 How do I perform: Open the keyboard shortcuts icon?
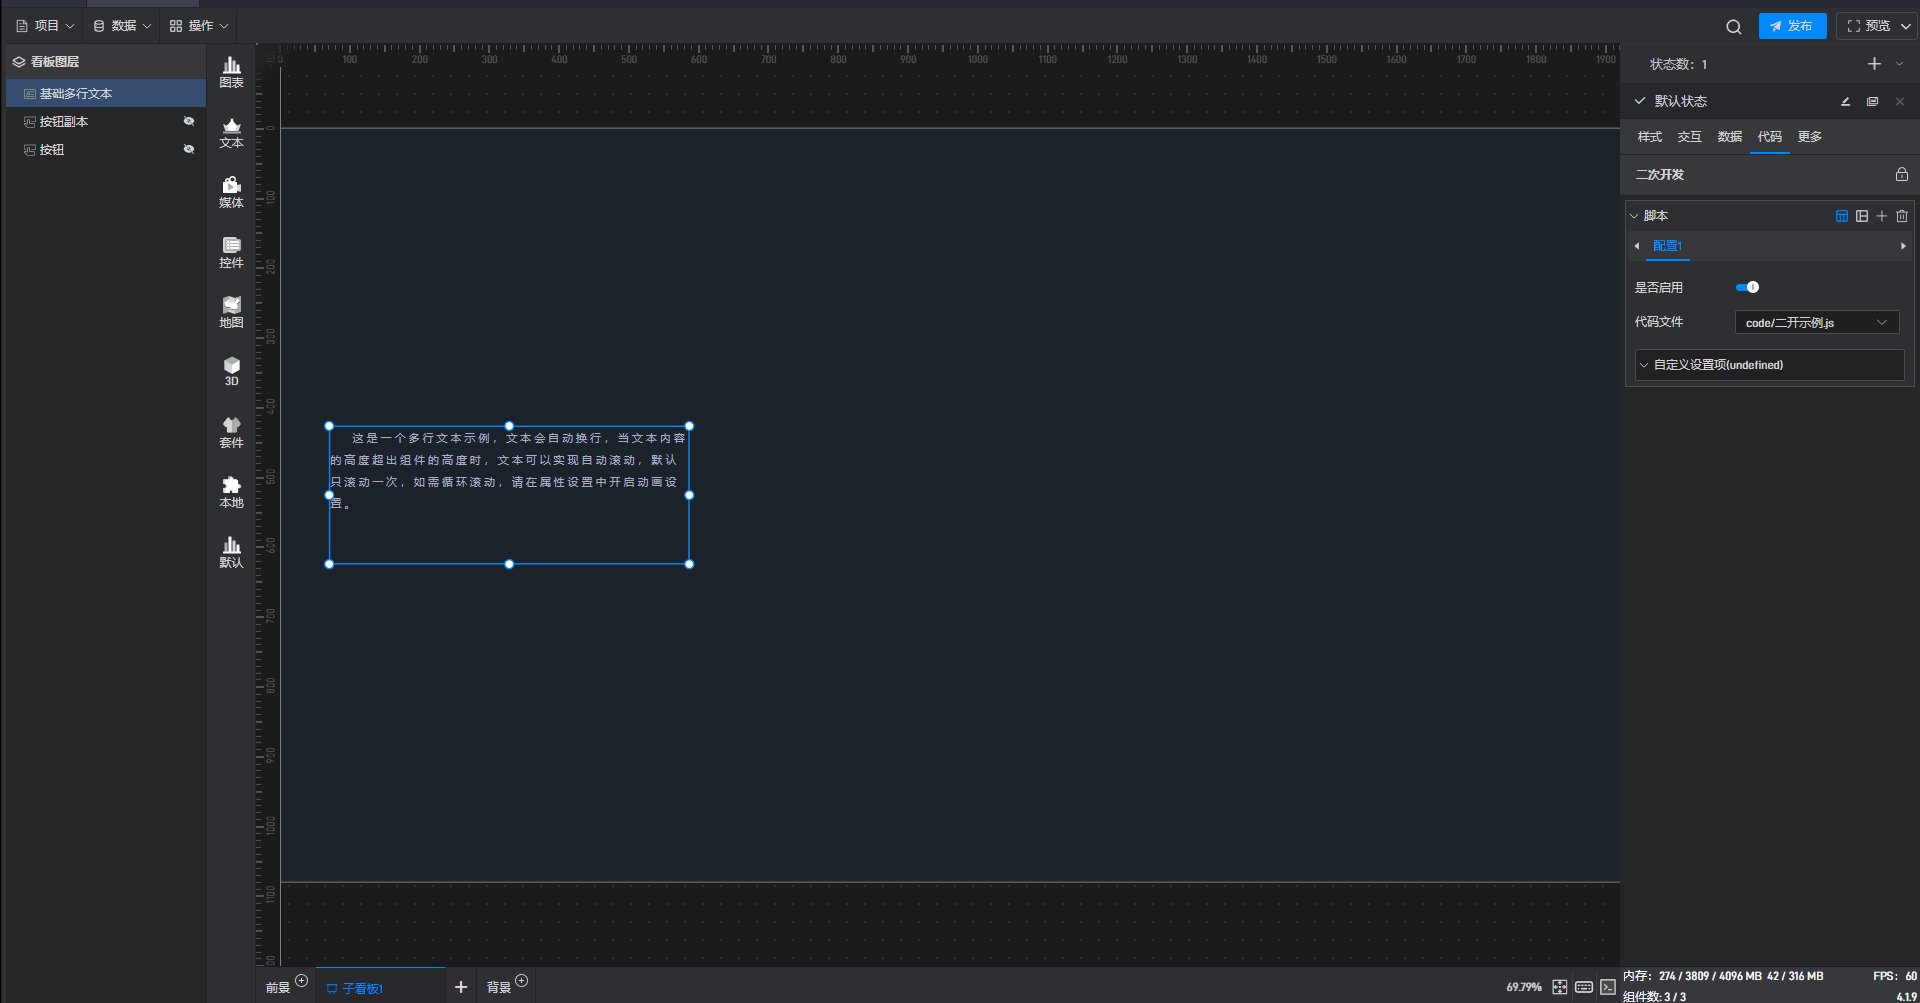click(x=1584, y=987)
